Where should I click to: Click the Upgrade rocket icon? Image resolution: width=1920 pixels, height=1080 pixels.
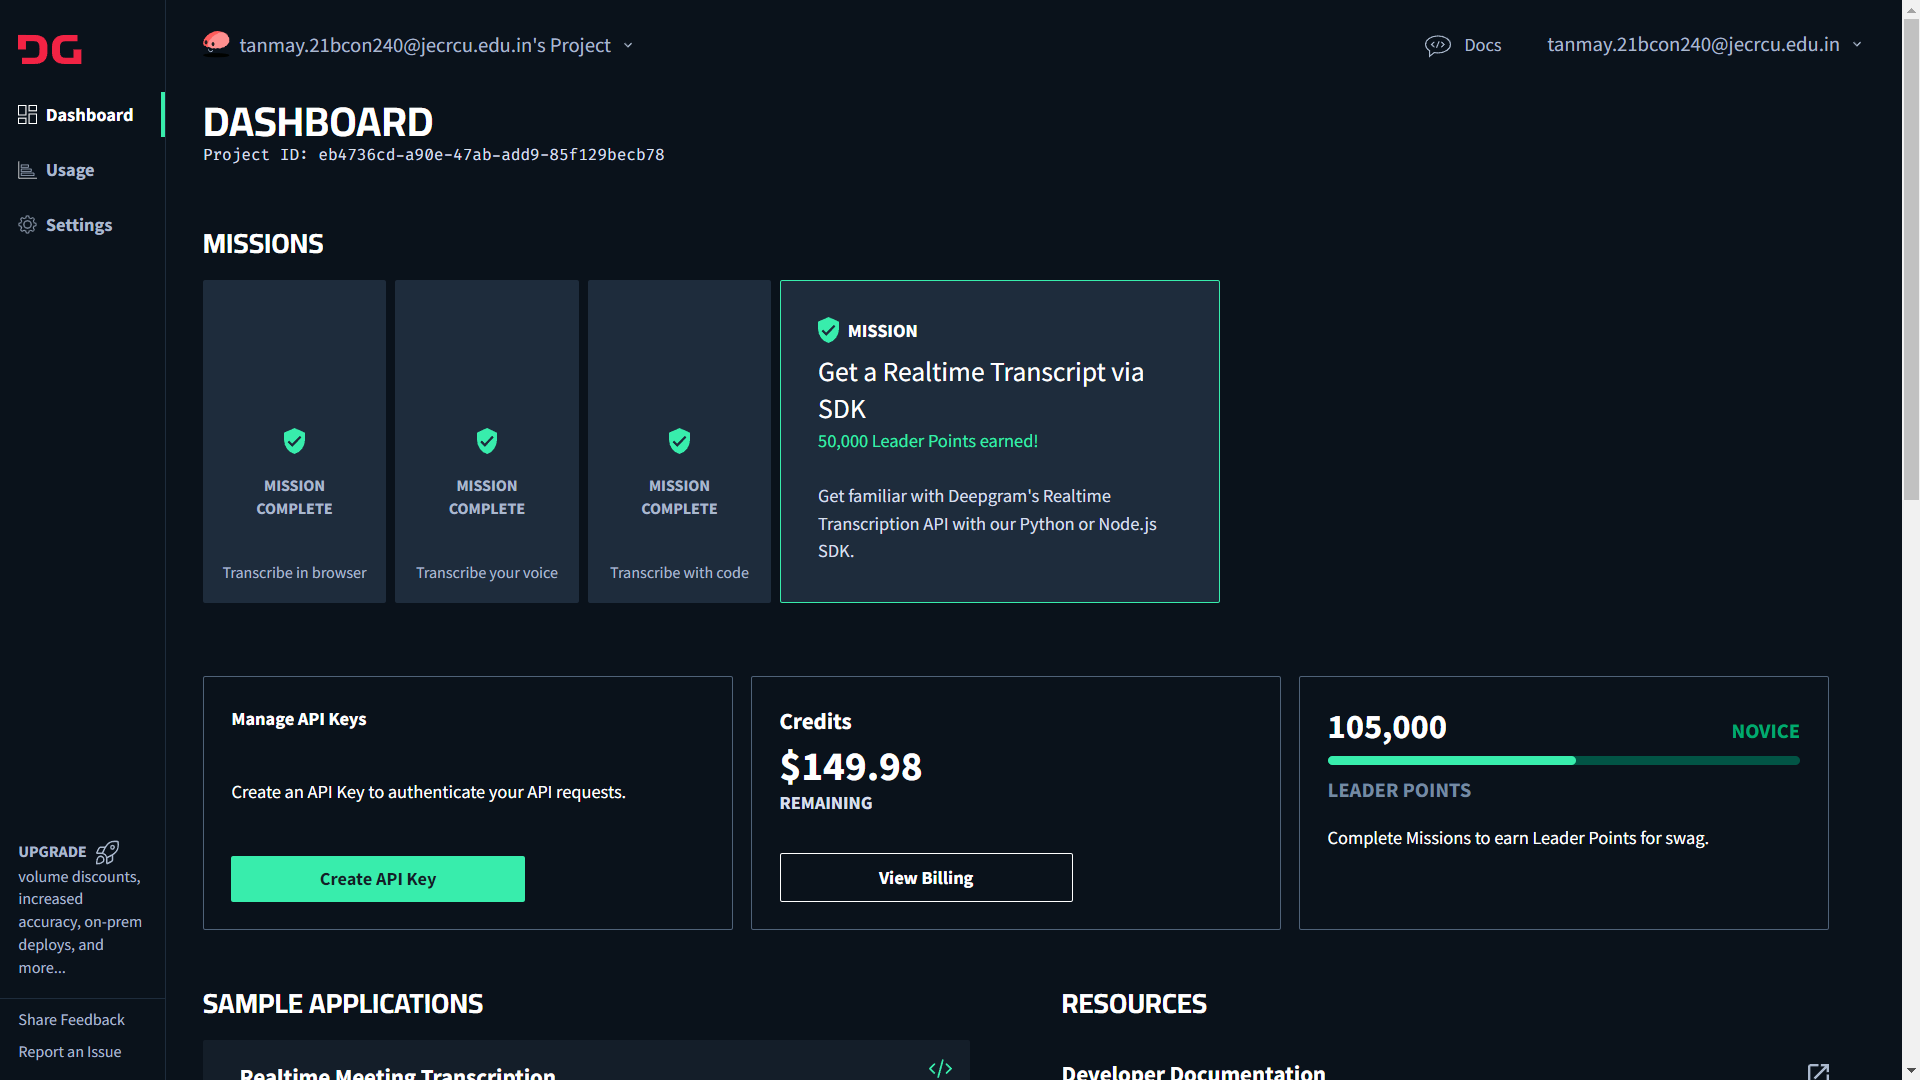[107, 852]
